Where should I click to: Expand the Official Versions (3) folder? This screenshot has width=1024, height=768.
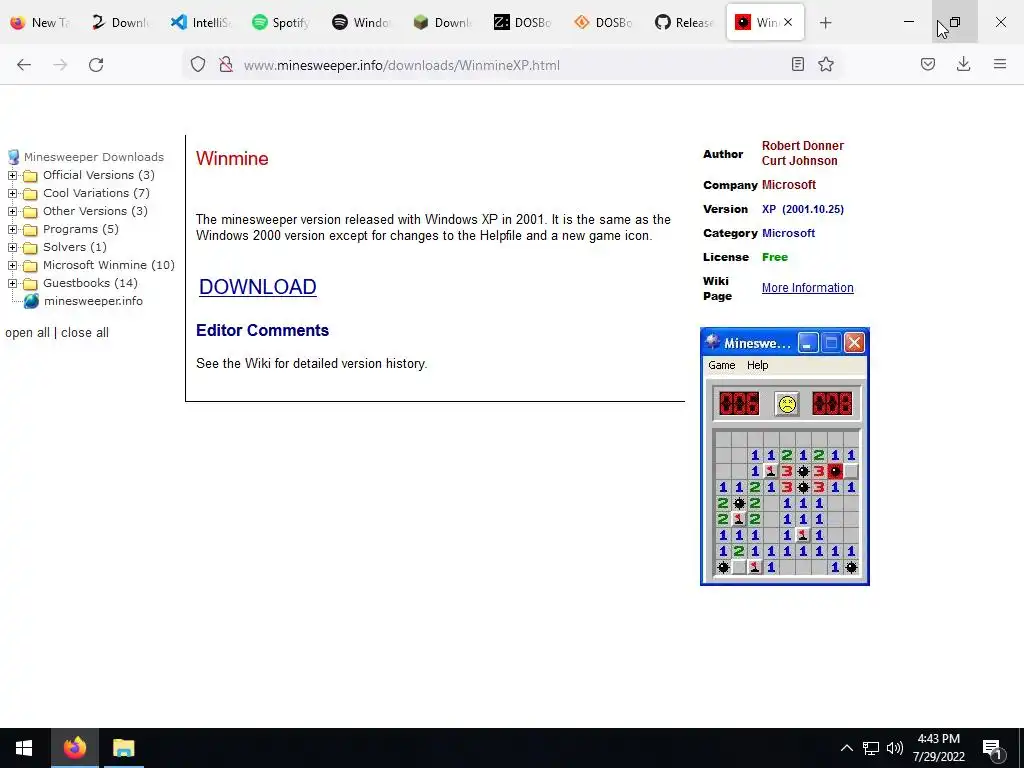coord(12,175)
